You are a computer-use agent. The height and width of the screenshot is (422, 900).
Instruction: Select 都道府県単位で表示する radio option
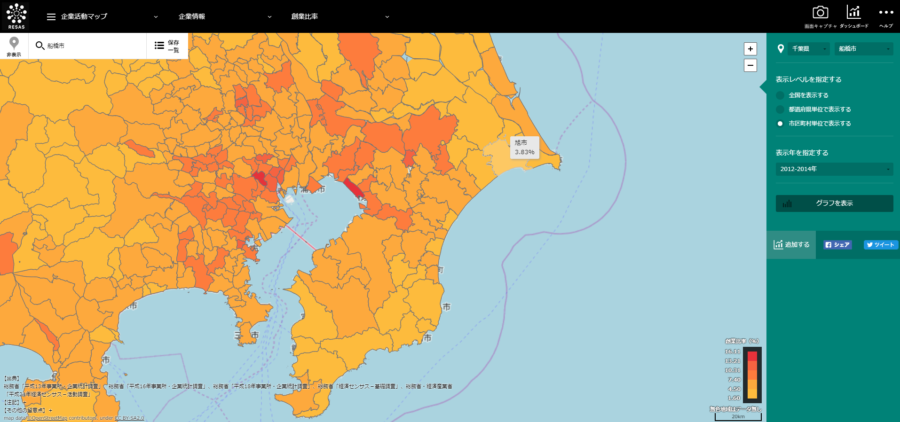[x=780, y=109]
